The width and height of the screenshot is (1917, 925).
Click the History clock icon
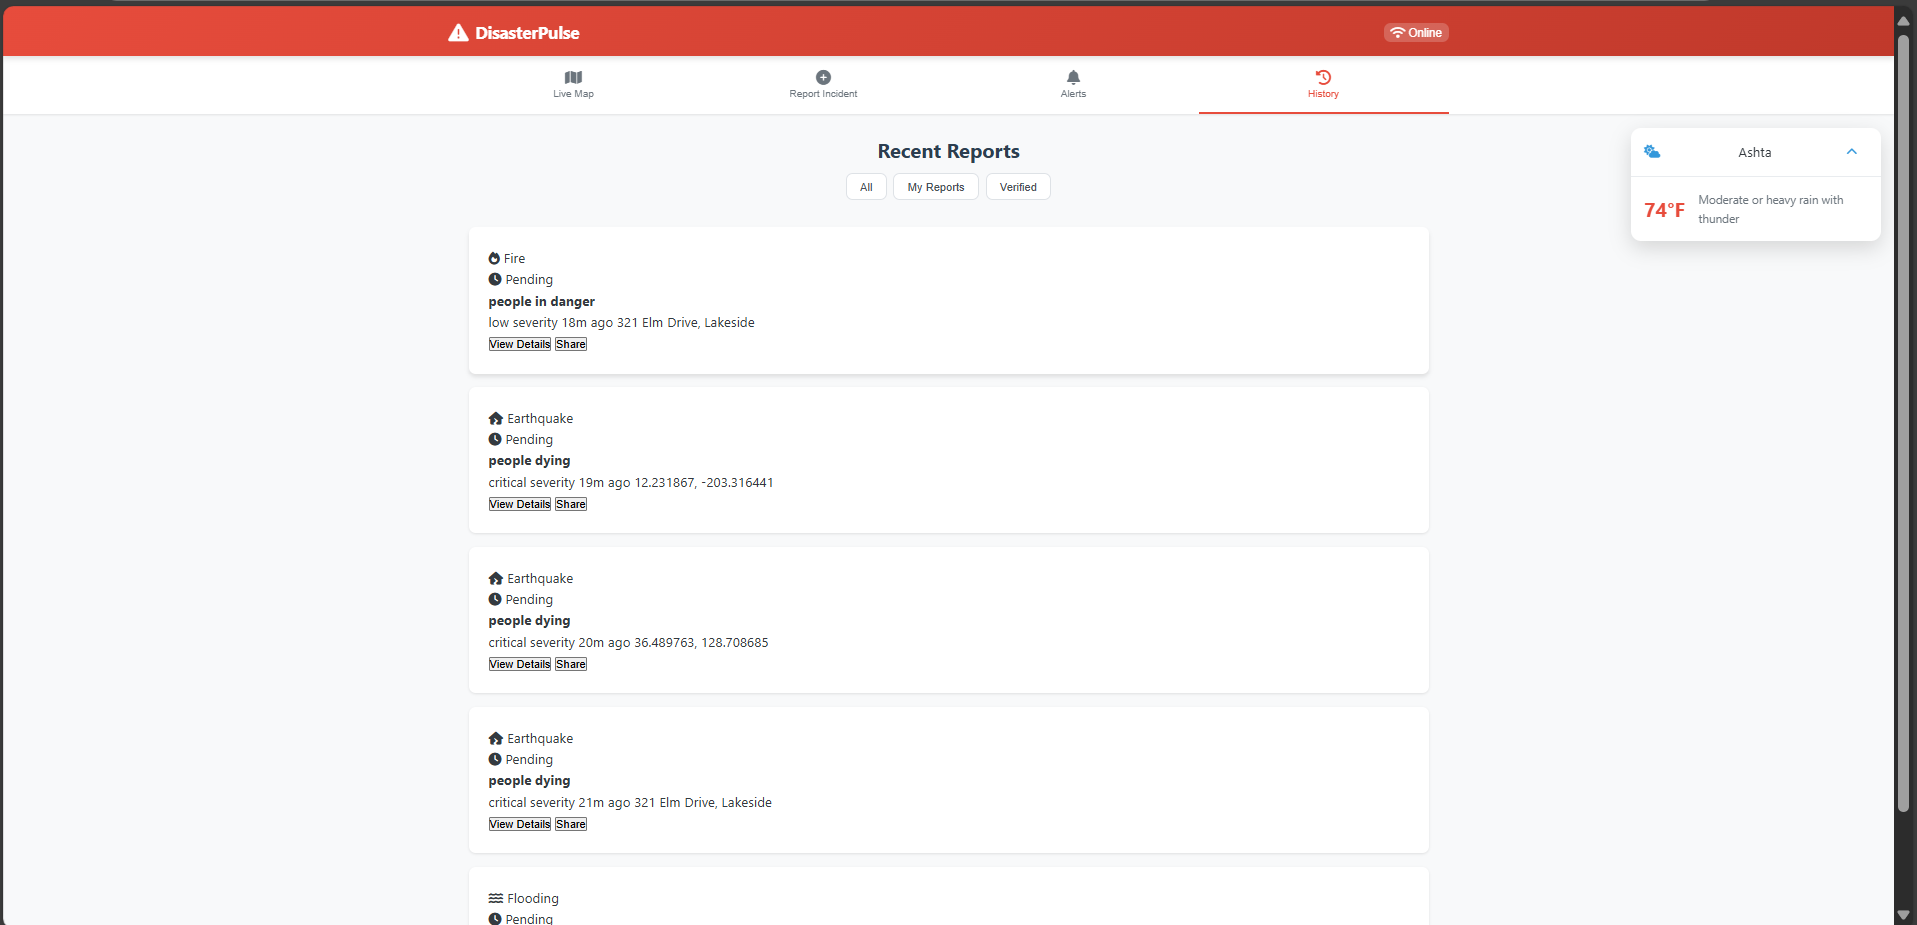pos(1323,77)
